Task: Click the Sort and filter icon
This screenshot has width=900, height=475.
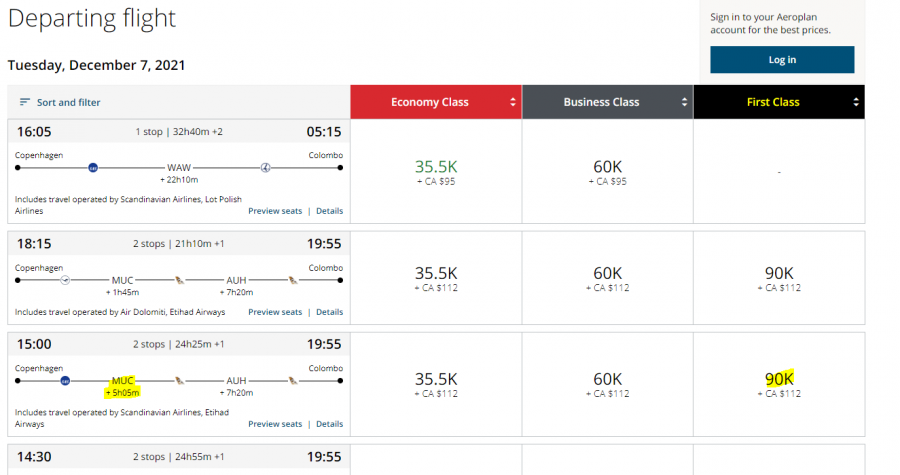Action: (25, 102)
